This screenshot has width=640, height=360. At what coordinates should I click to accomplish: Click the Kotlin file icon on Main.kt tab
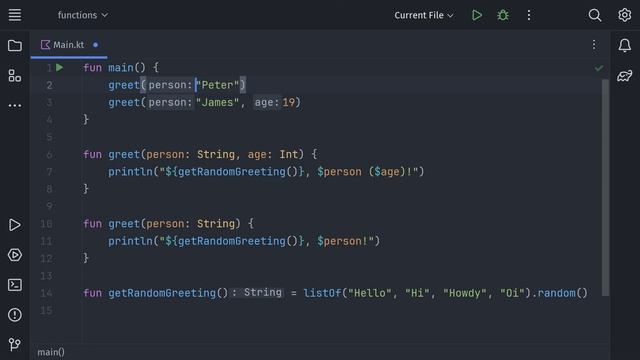click(x=45, y=44)
